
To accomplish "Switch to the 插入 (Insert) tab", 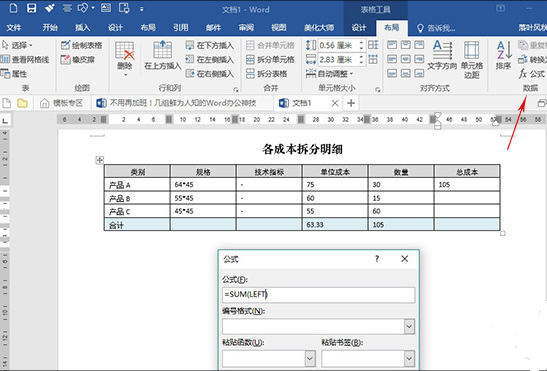I will [x=83, y=28].
